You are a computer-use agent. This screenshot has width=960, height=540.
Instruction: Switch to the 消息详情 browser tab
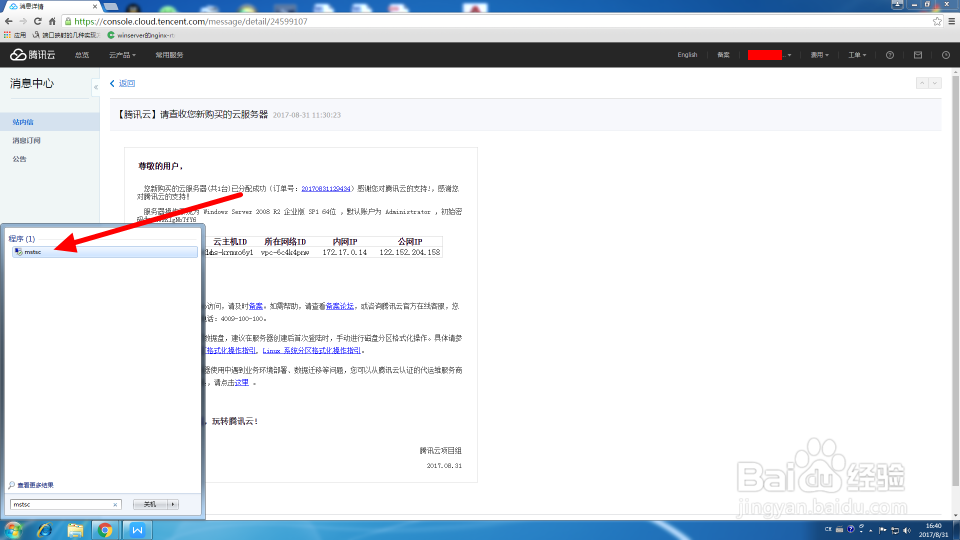pyautogui.click(x=52, y=6)
